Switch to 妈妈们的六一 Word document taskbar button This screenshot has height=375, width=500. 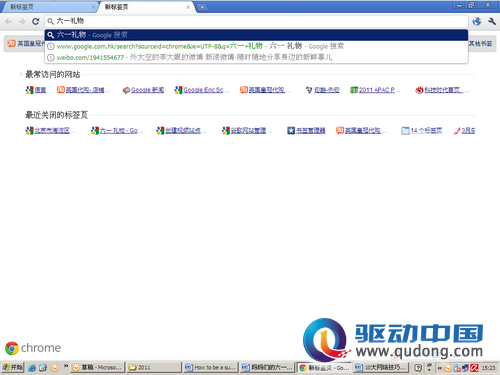click(x=267, y=368)
